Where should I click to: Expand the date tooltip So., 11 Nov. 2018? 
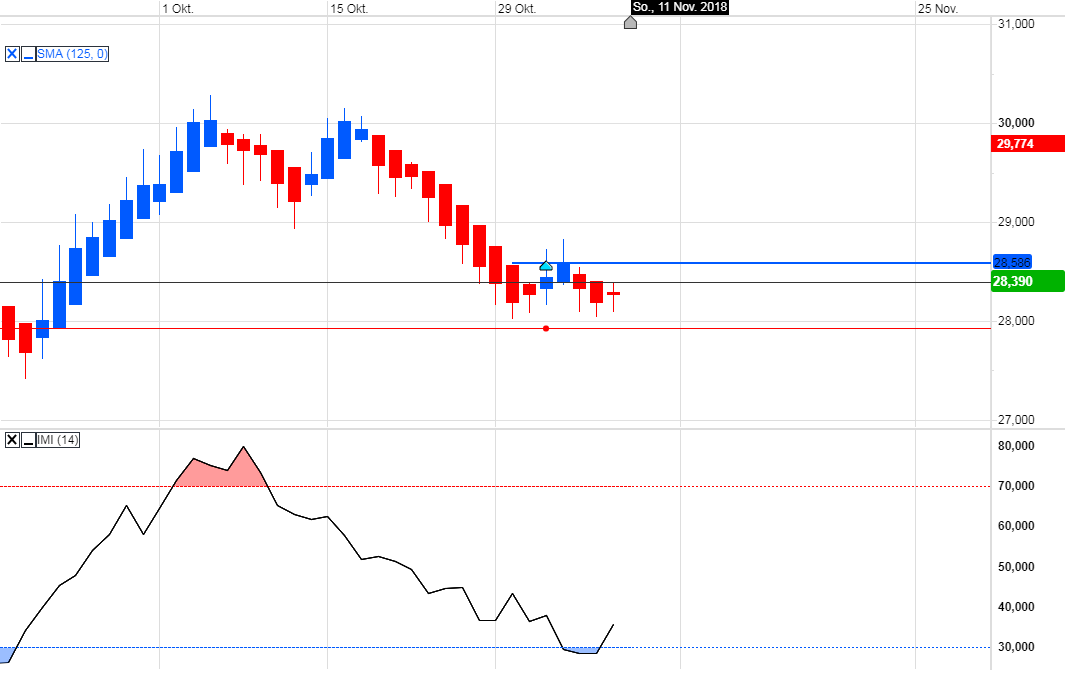click(x=680, y=8)
